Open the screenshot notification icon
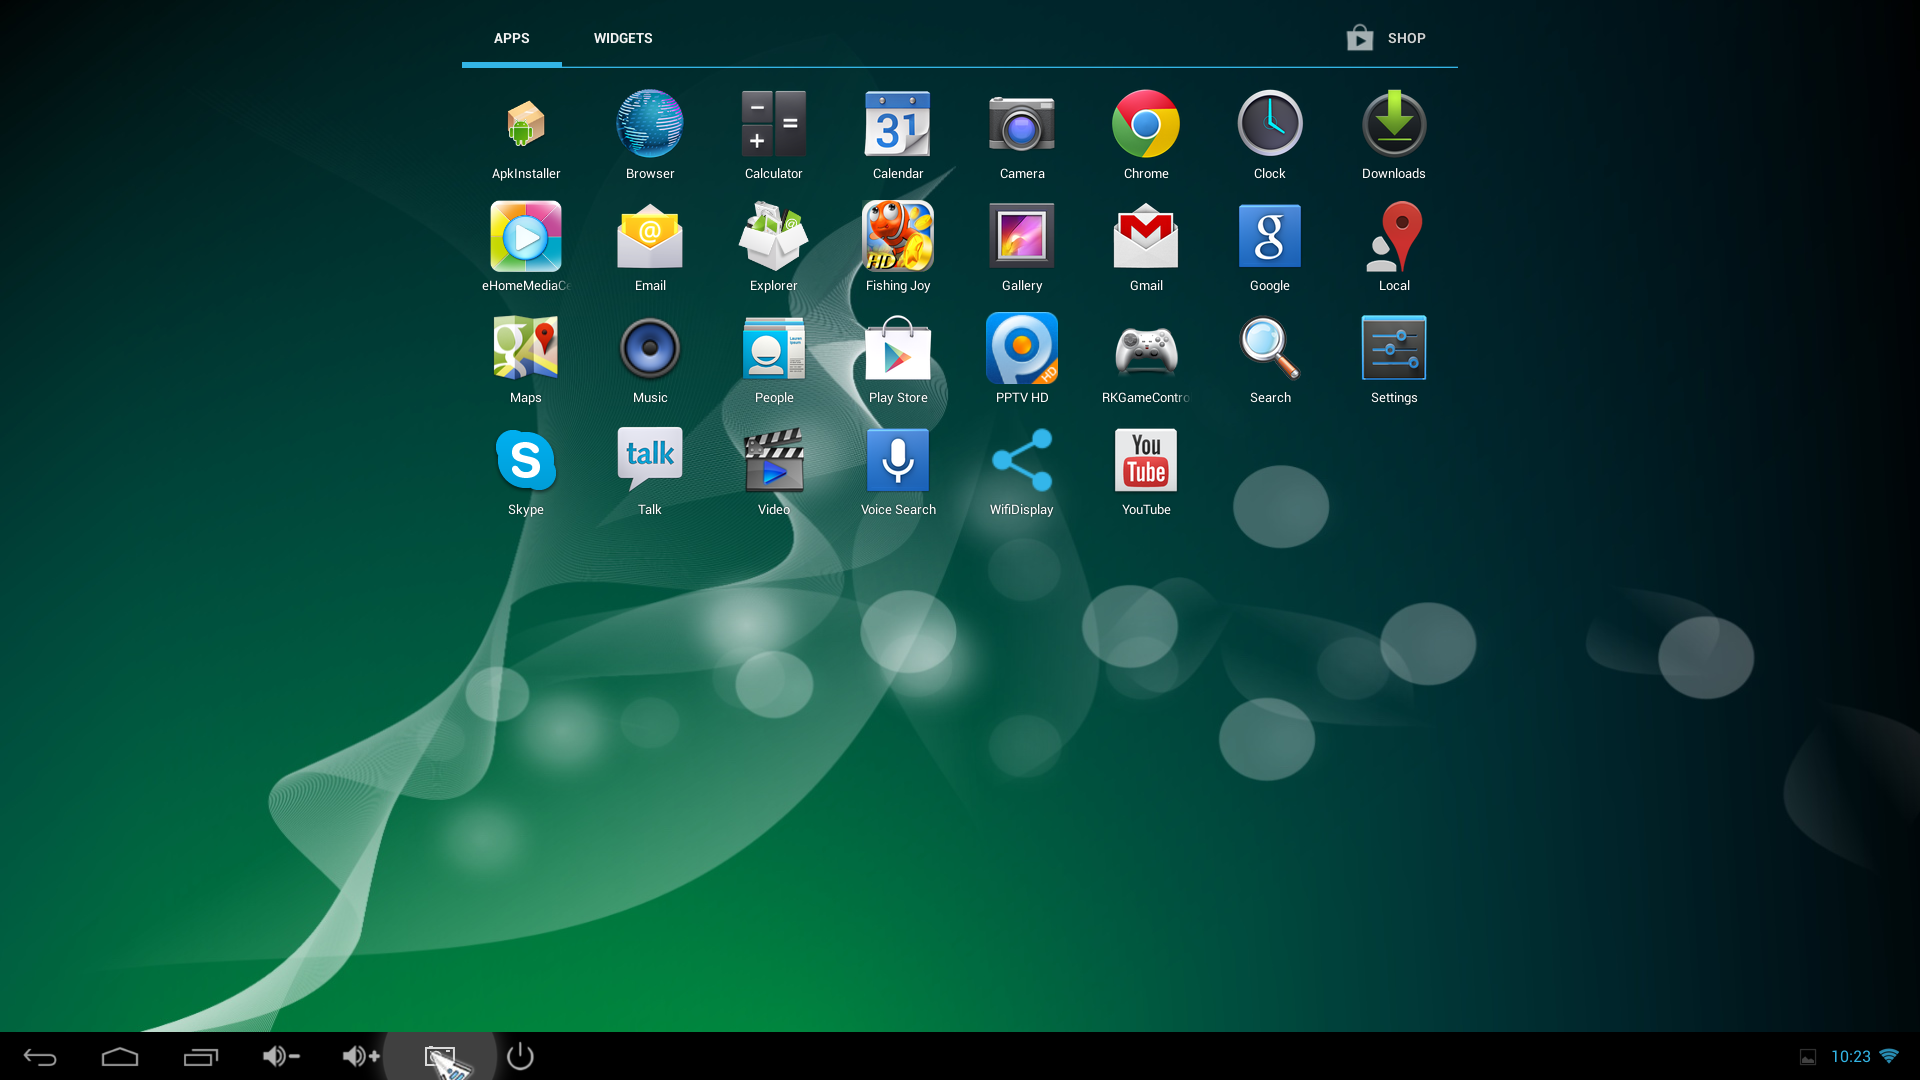1920x1080 pixels. pyautogui.click(x=1808, y=1057)
